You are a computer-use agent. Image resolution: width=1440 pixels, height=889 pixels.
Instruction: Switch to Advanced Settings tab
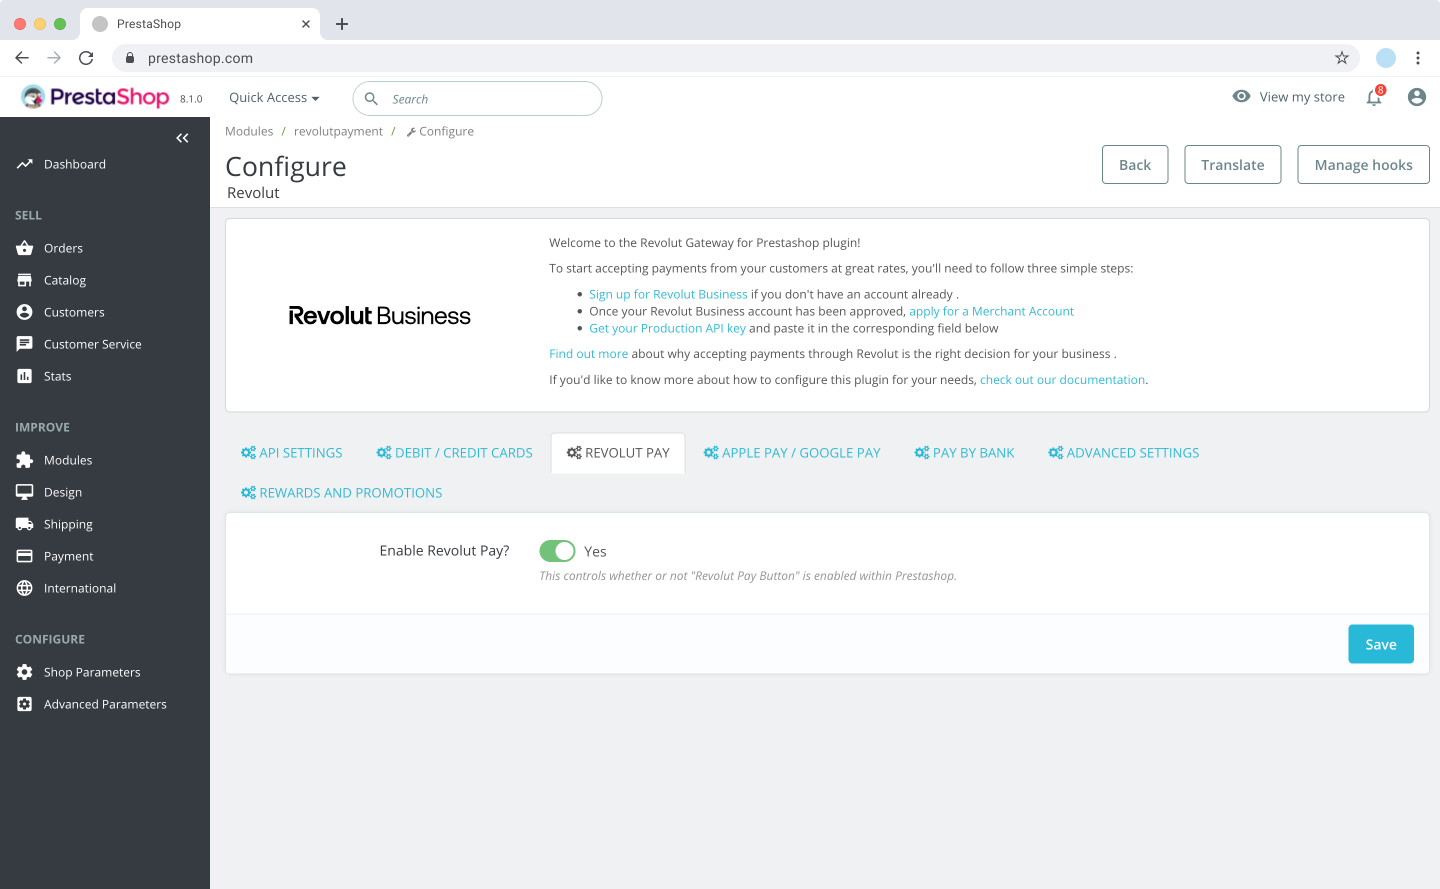[x=1124, y=453]
